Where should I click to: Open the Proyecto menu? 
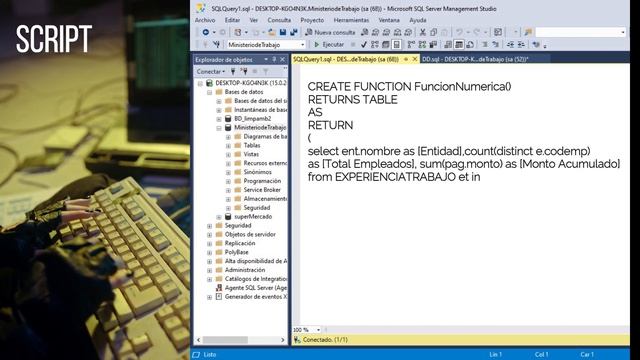312,20
